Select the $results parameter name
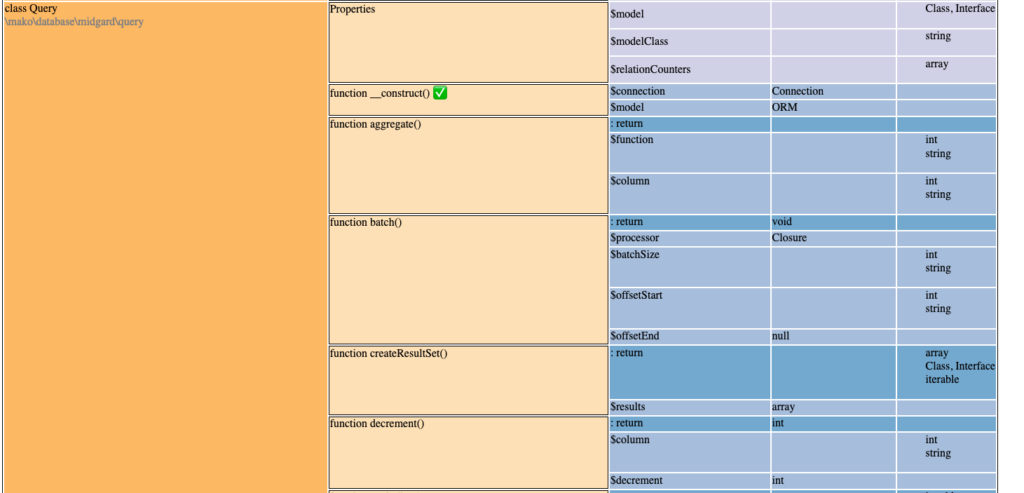Screen dimensions: 1024x493 click(x=630, y=407)
